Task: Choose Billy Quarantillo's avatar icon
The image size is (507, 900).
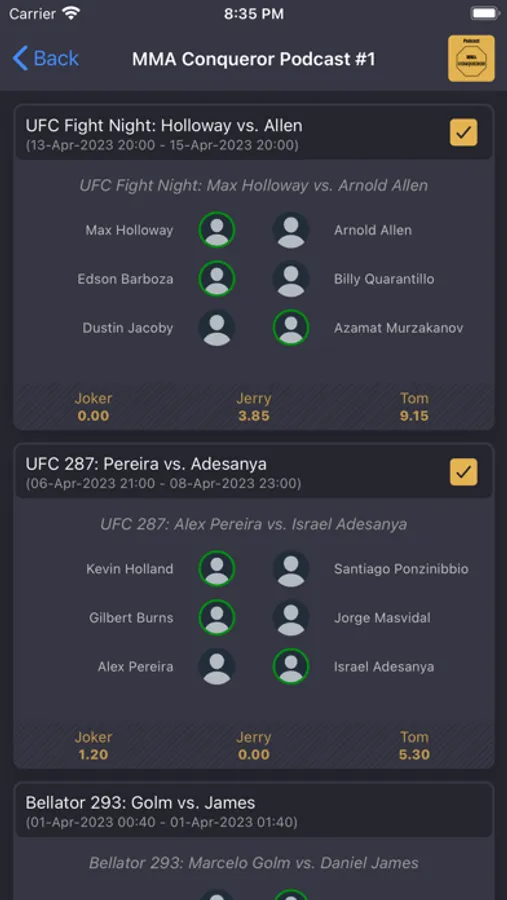Action: tap(291, 279)
